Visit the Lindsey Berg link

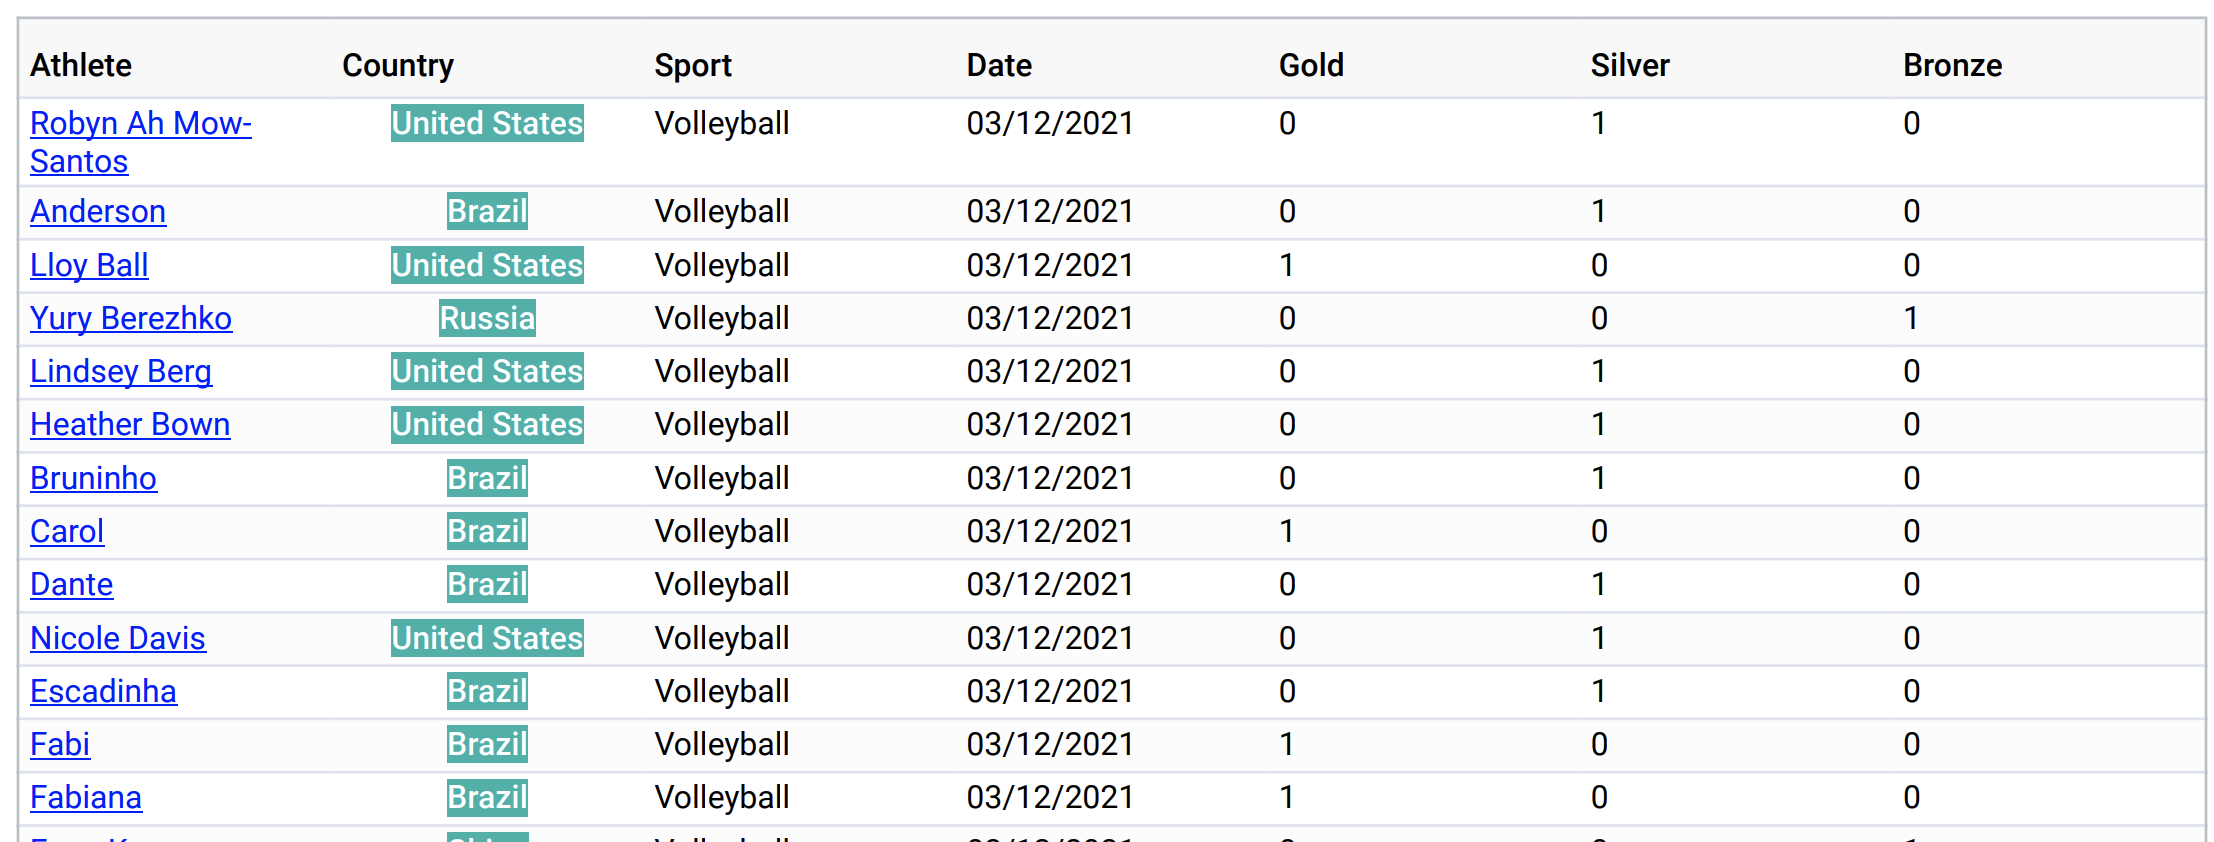pos(121,371)
